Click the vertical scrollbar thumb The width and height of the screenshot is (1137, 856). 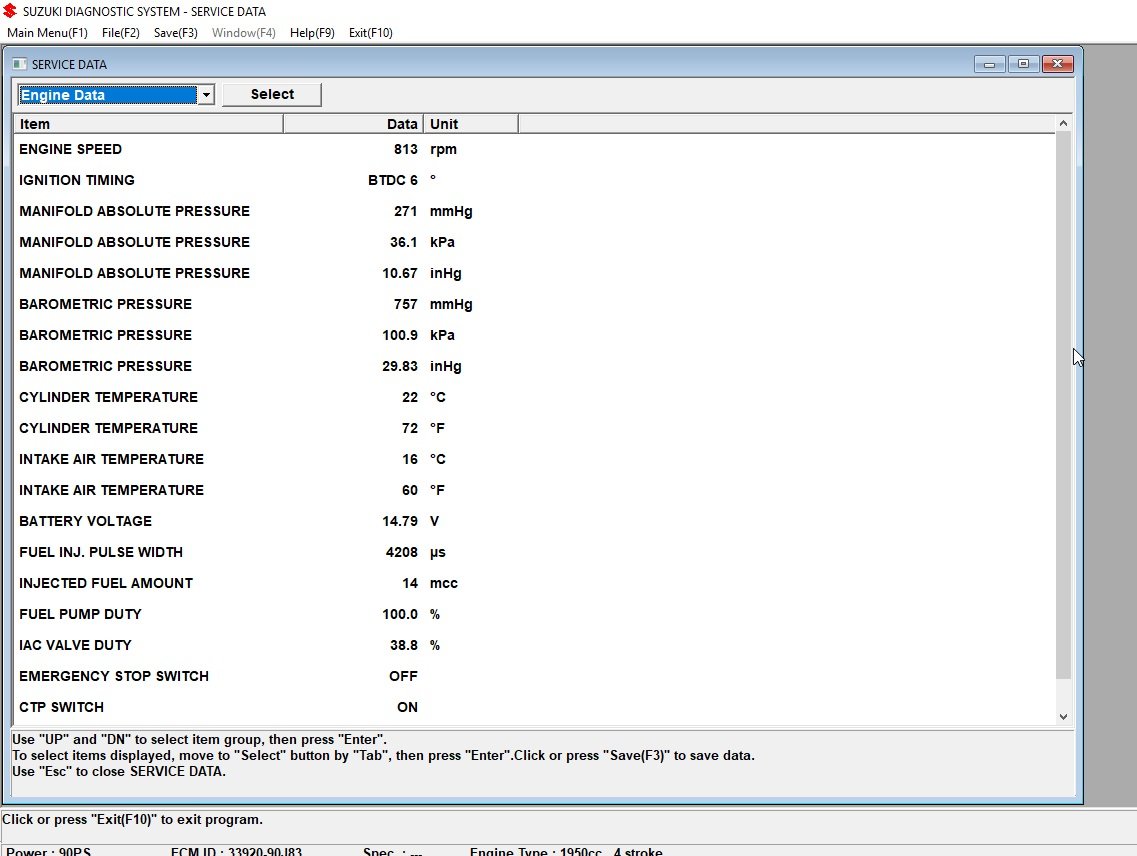coord(1063,406)
